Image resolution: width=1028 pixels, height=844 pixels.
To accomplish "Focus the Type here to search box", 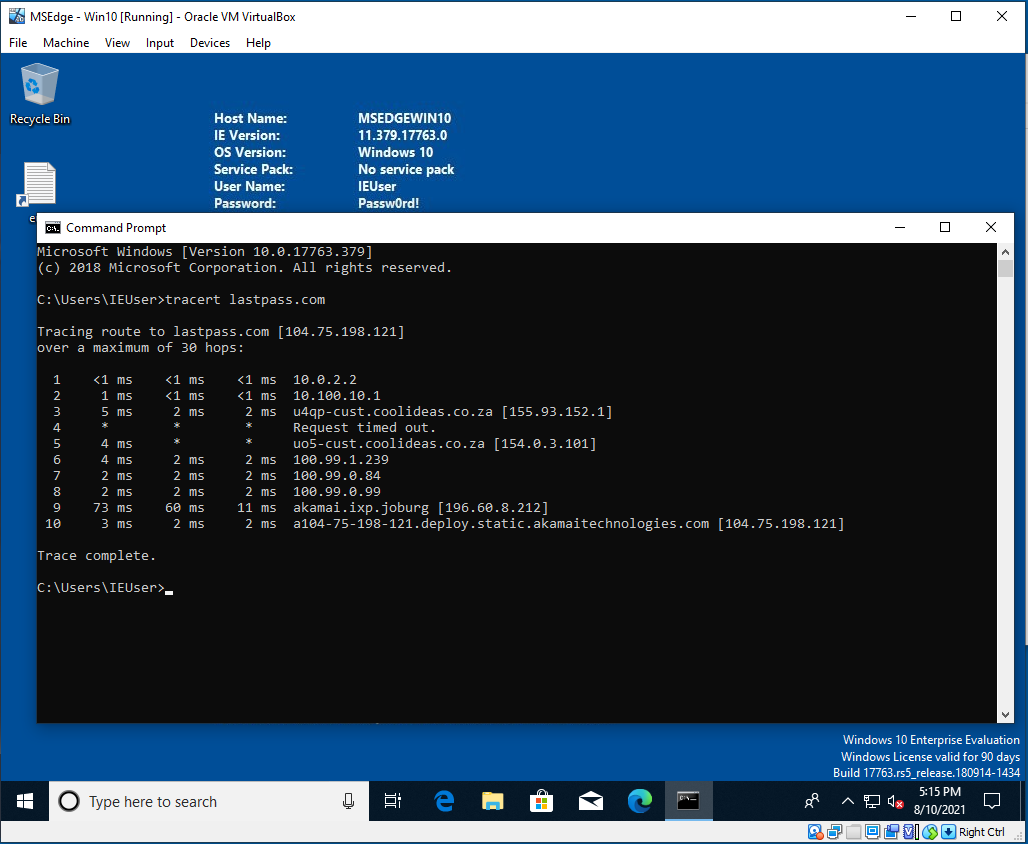I will [x=209, y=801].
